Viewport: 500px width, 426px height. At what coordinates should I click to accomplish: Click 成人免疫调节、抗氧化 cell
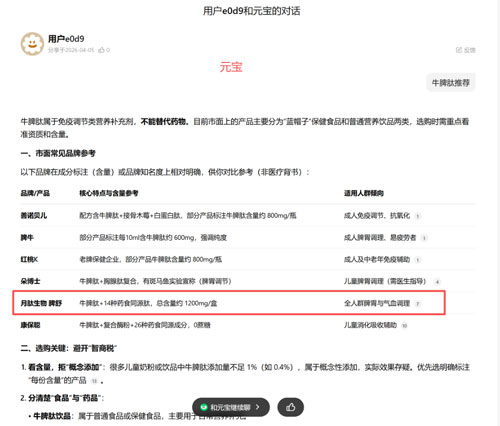377,215
